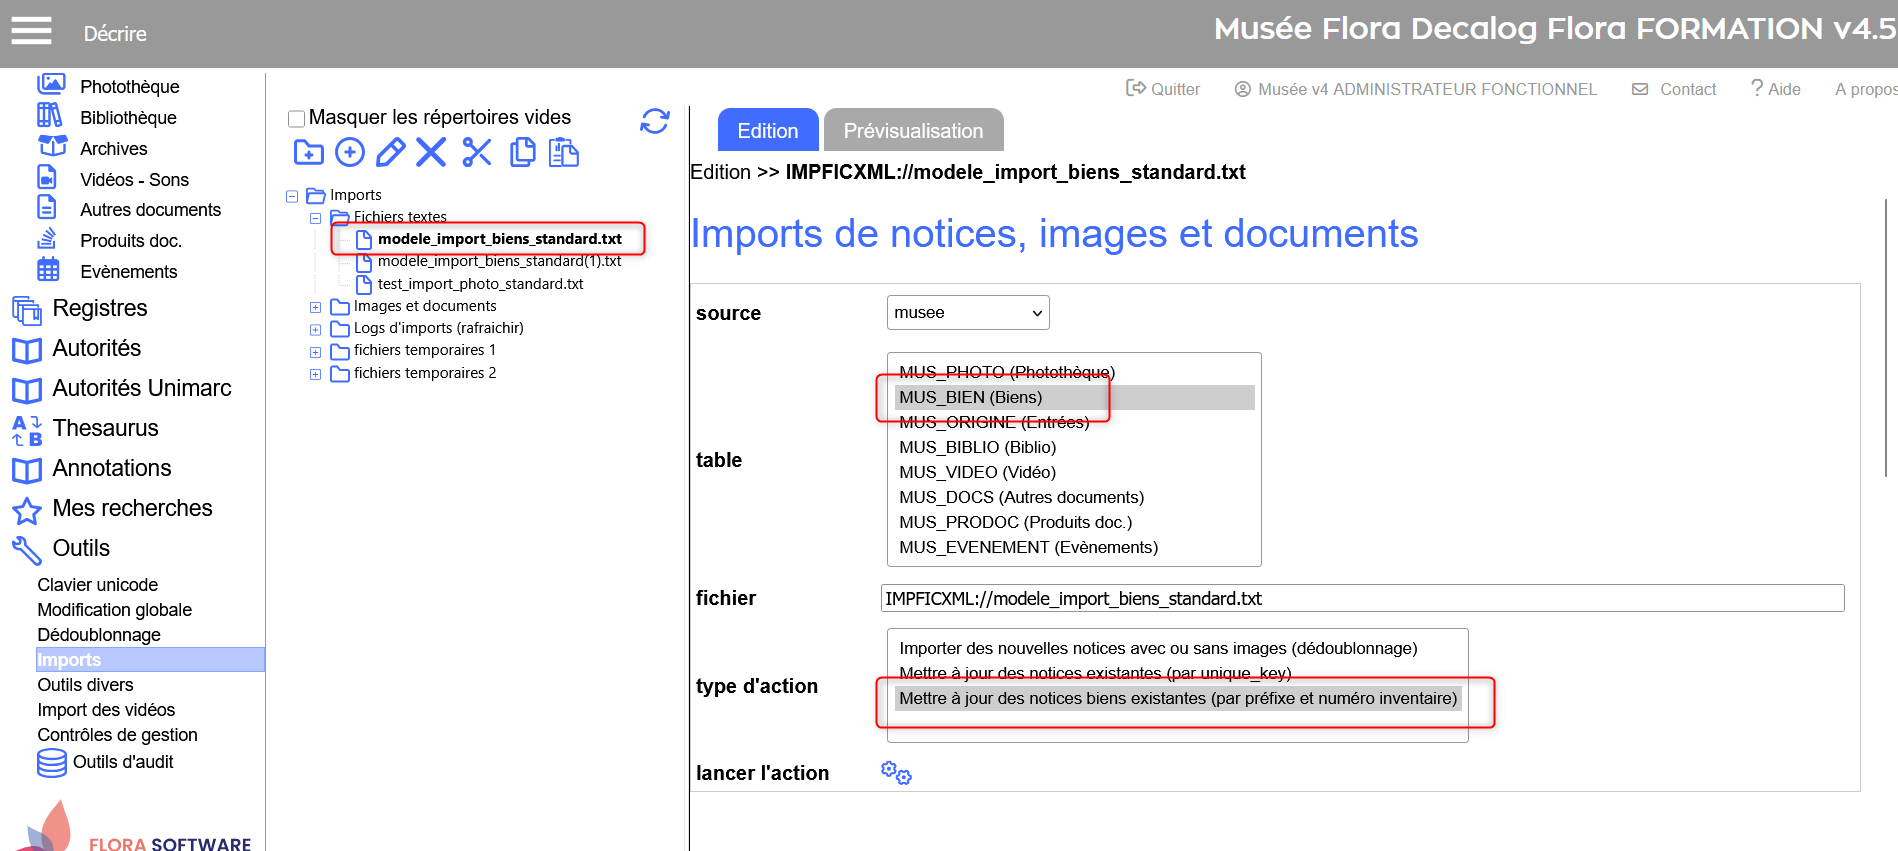Open the Aide help link

point(1776,89)
